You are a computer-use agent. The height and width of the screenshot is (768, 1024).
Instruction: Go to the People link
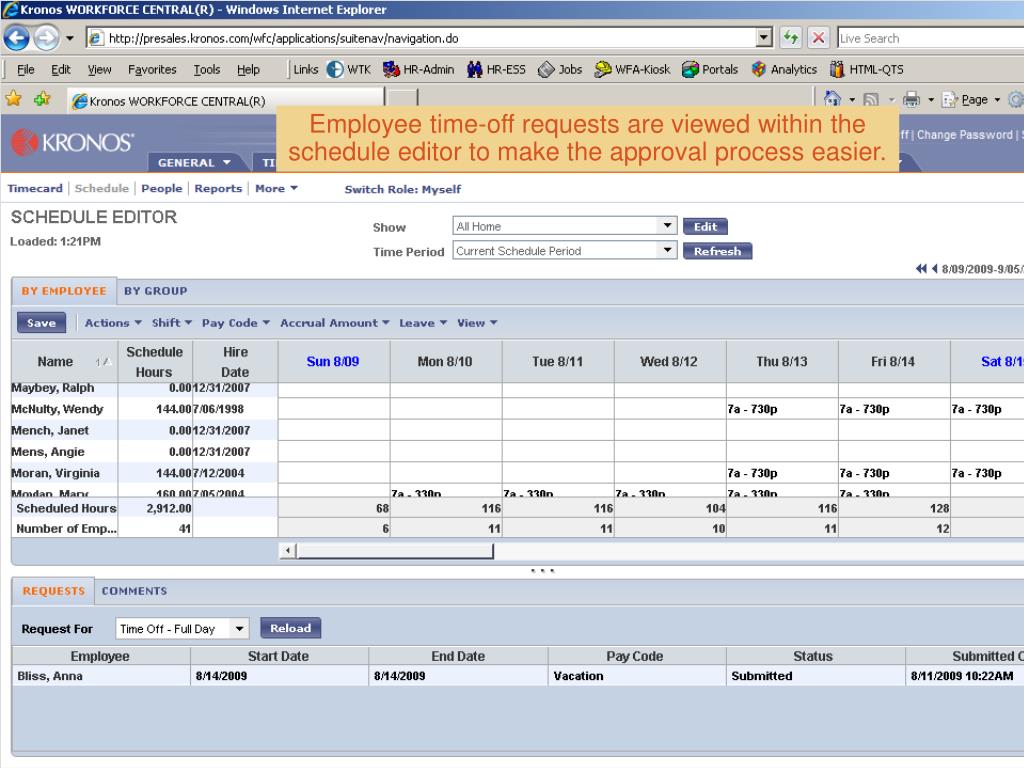pos(161,188)
